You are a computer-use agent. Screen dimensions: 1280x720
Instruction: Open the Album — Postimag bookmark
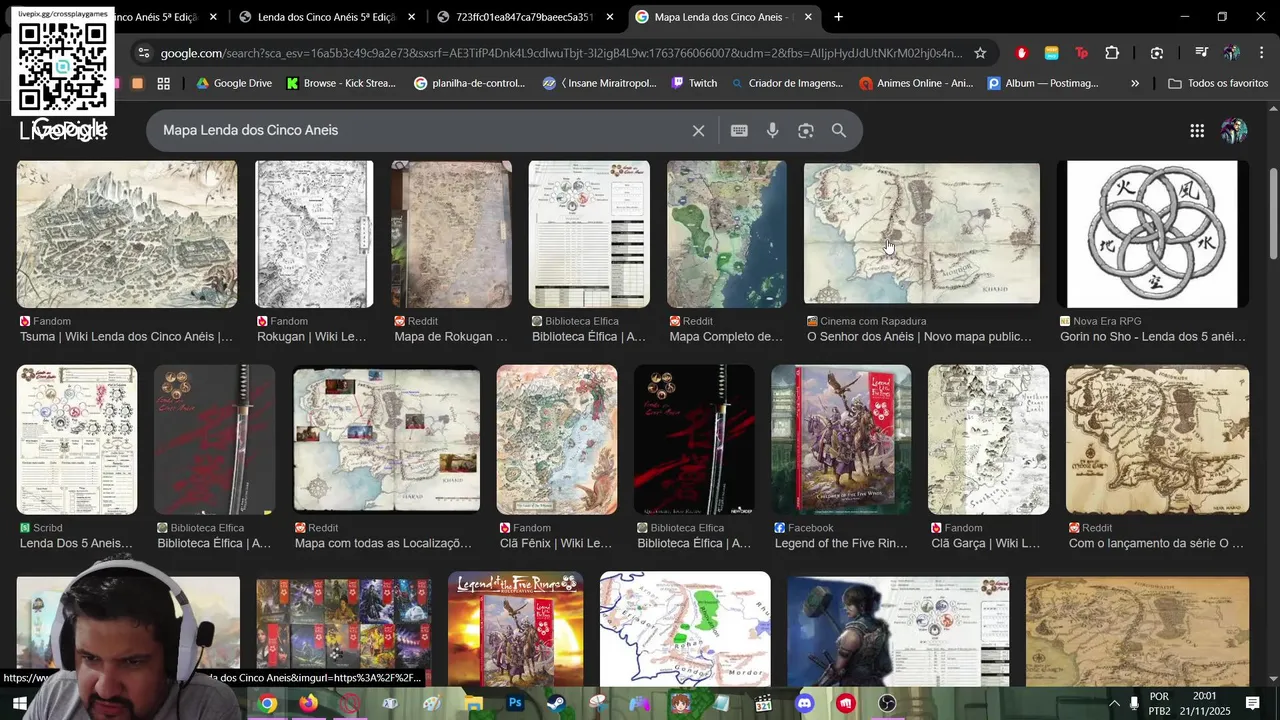click(1043, 83)
